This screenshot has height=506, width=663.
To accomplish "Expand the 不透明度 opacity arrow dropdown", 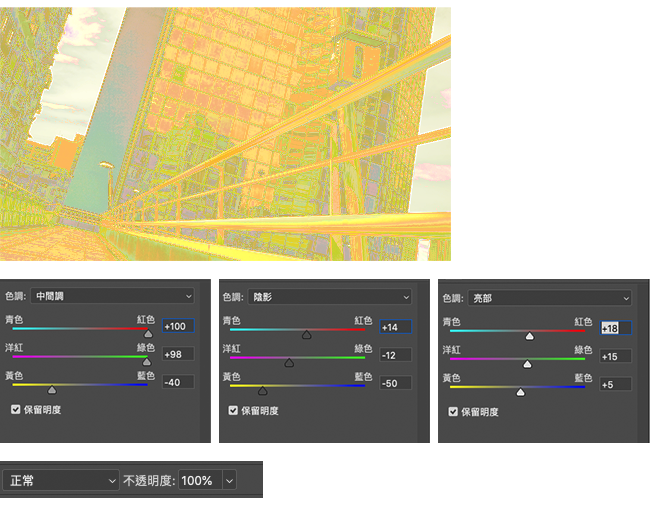I will pyautogui.click(x=230, y=481).
